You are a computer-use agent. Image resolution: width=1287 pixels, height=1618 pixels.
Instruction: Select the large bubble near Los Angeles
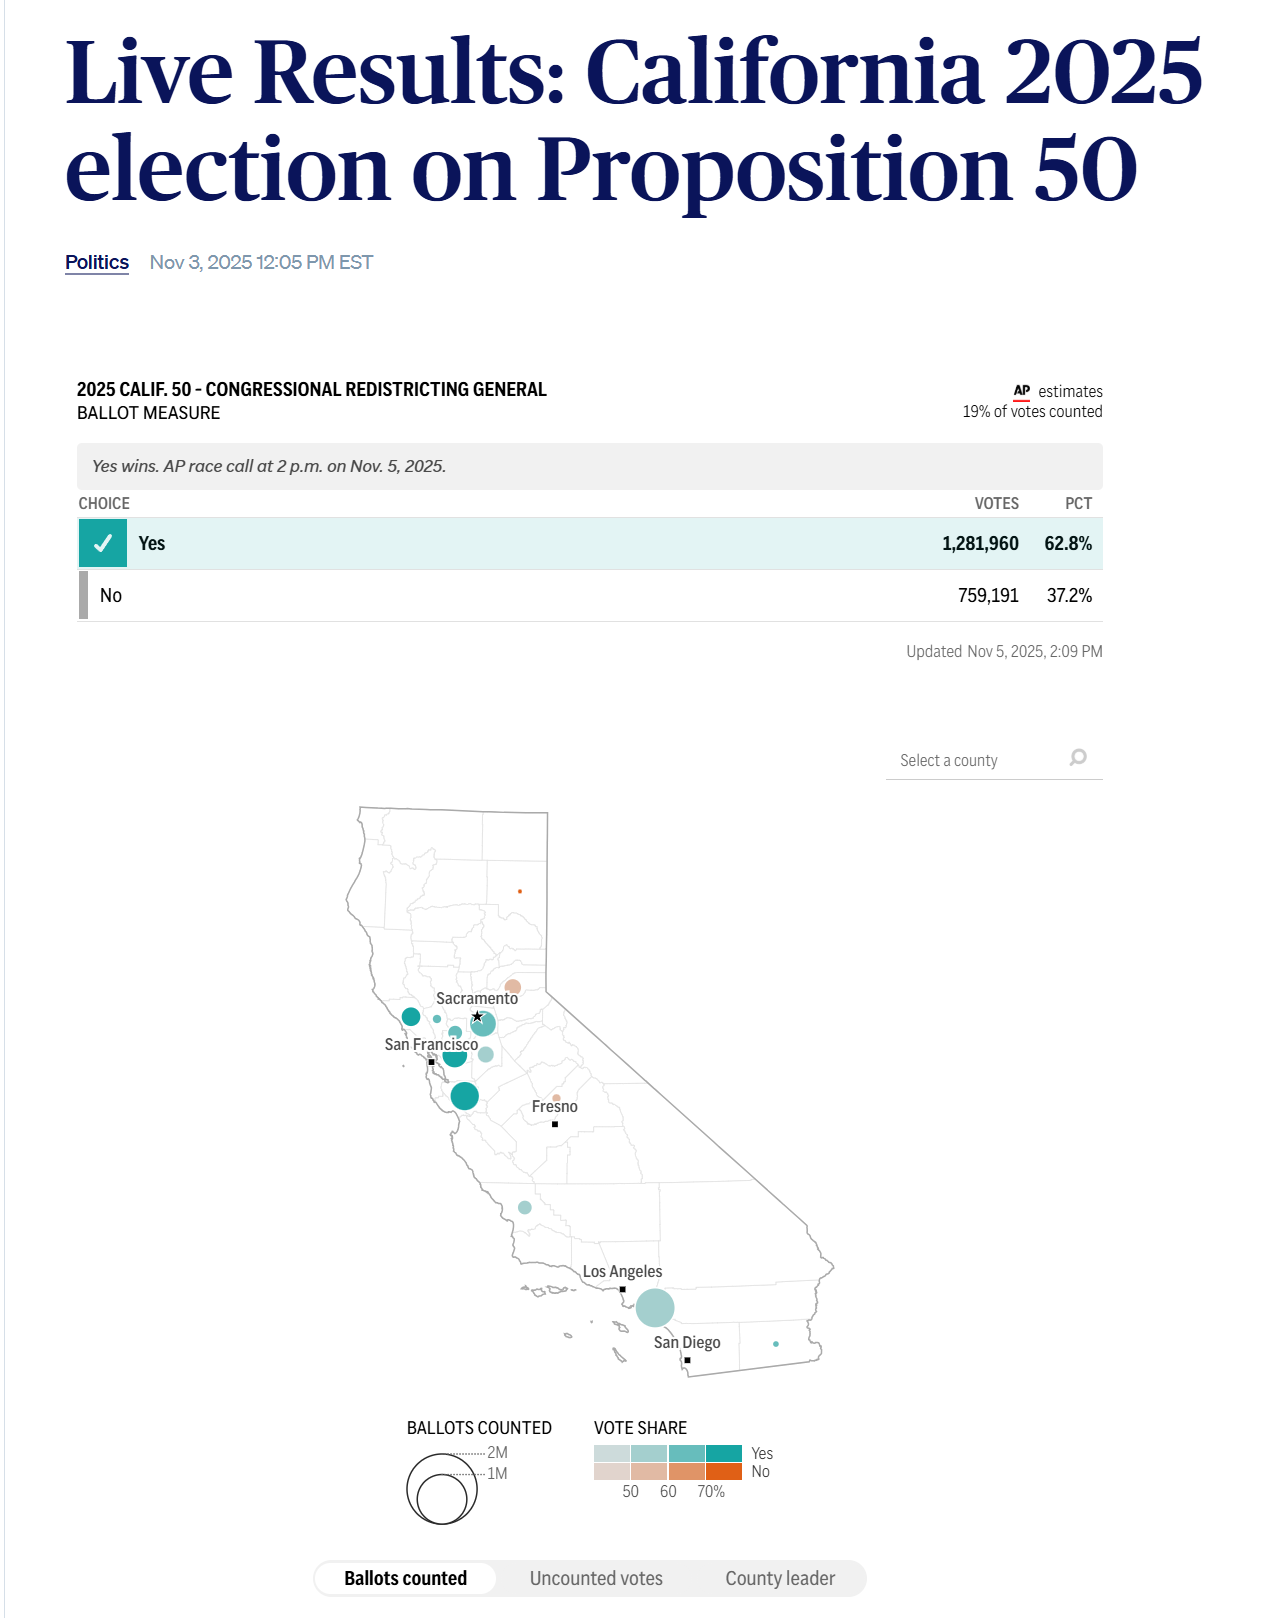pyautogui.click(x=654, y=1307)
